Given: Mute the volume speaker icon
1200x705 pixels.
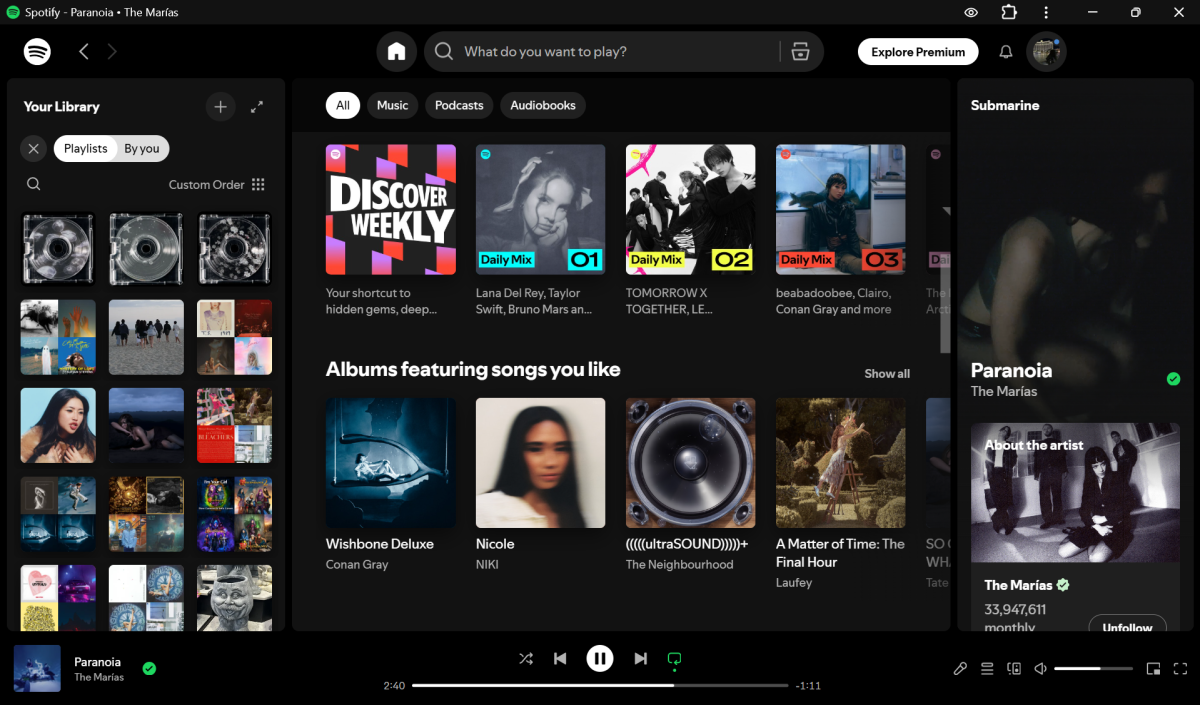Looking at the screenshot, I should [1041, 669].
